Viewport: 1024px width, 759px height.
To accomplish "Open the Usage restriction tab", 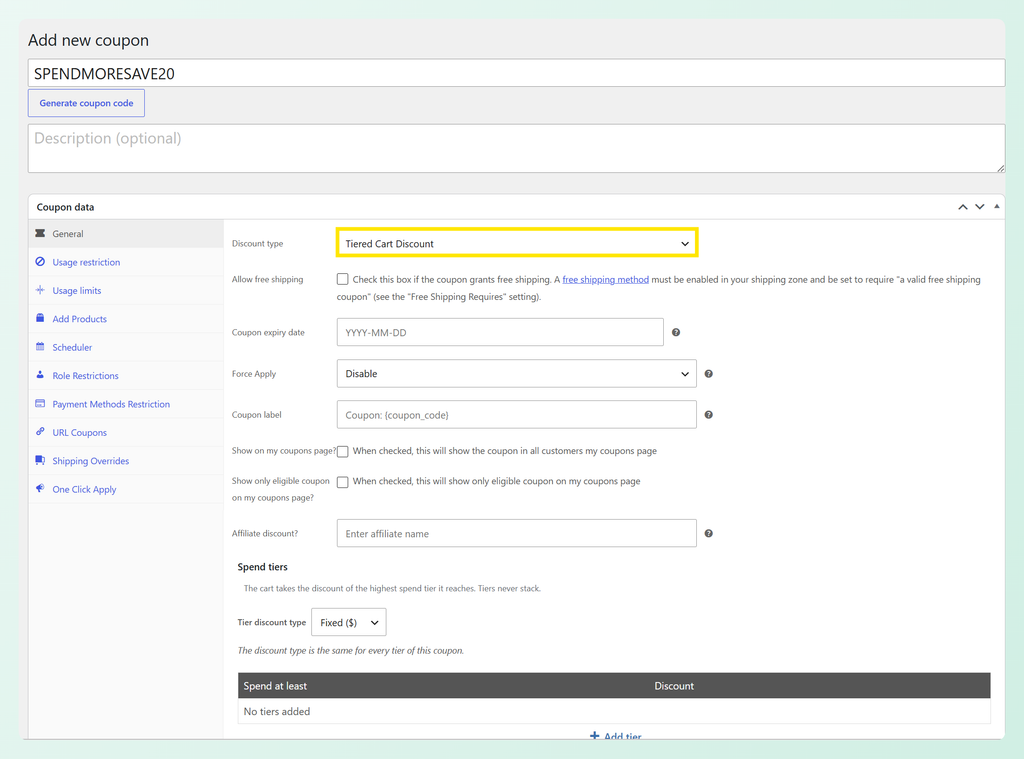I will [x=126, y=262].
